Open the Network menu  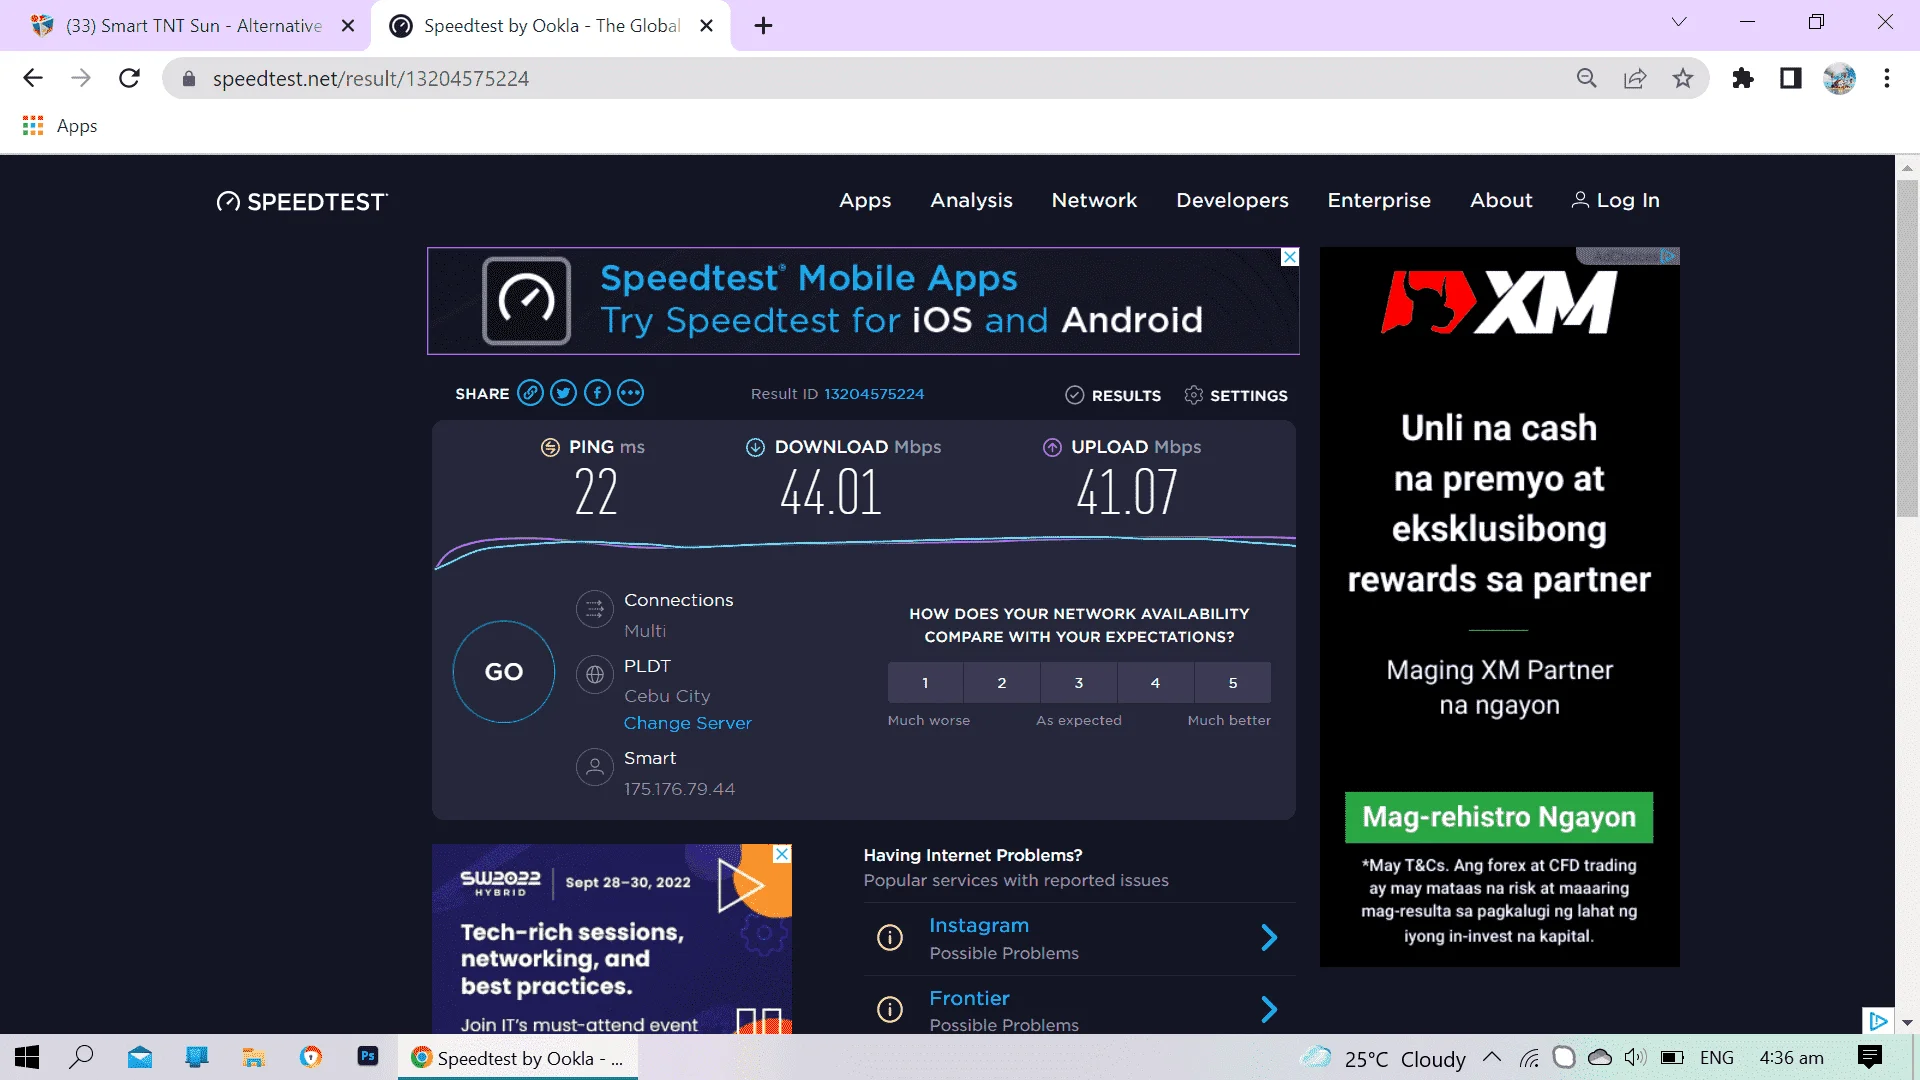(x=1094, y=200)
